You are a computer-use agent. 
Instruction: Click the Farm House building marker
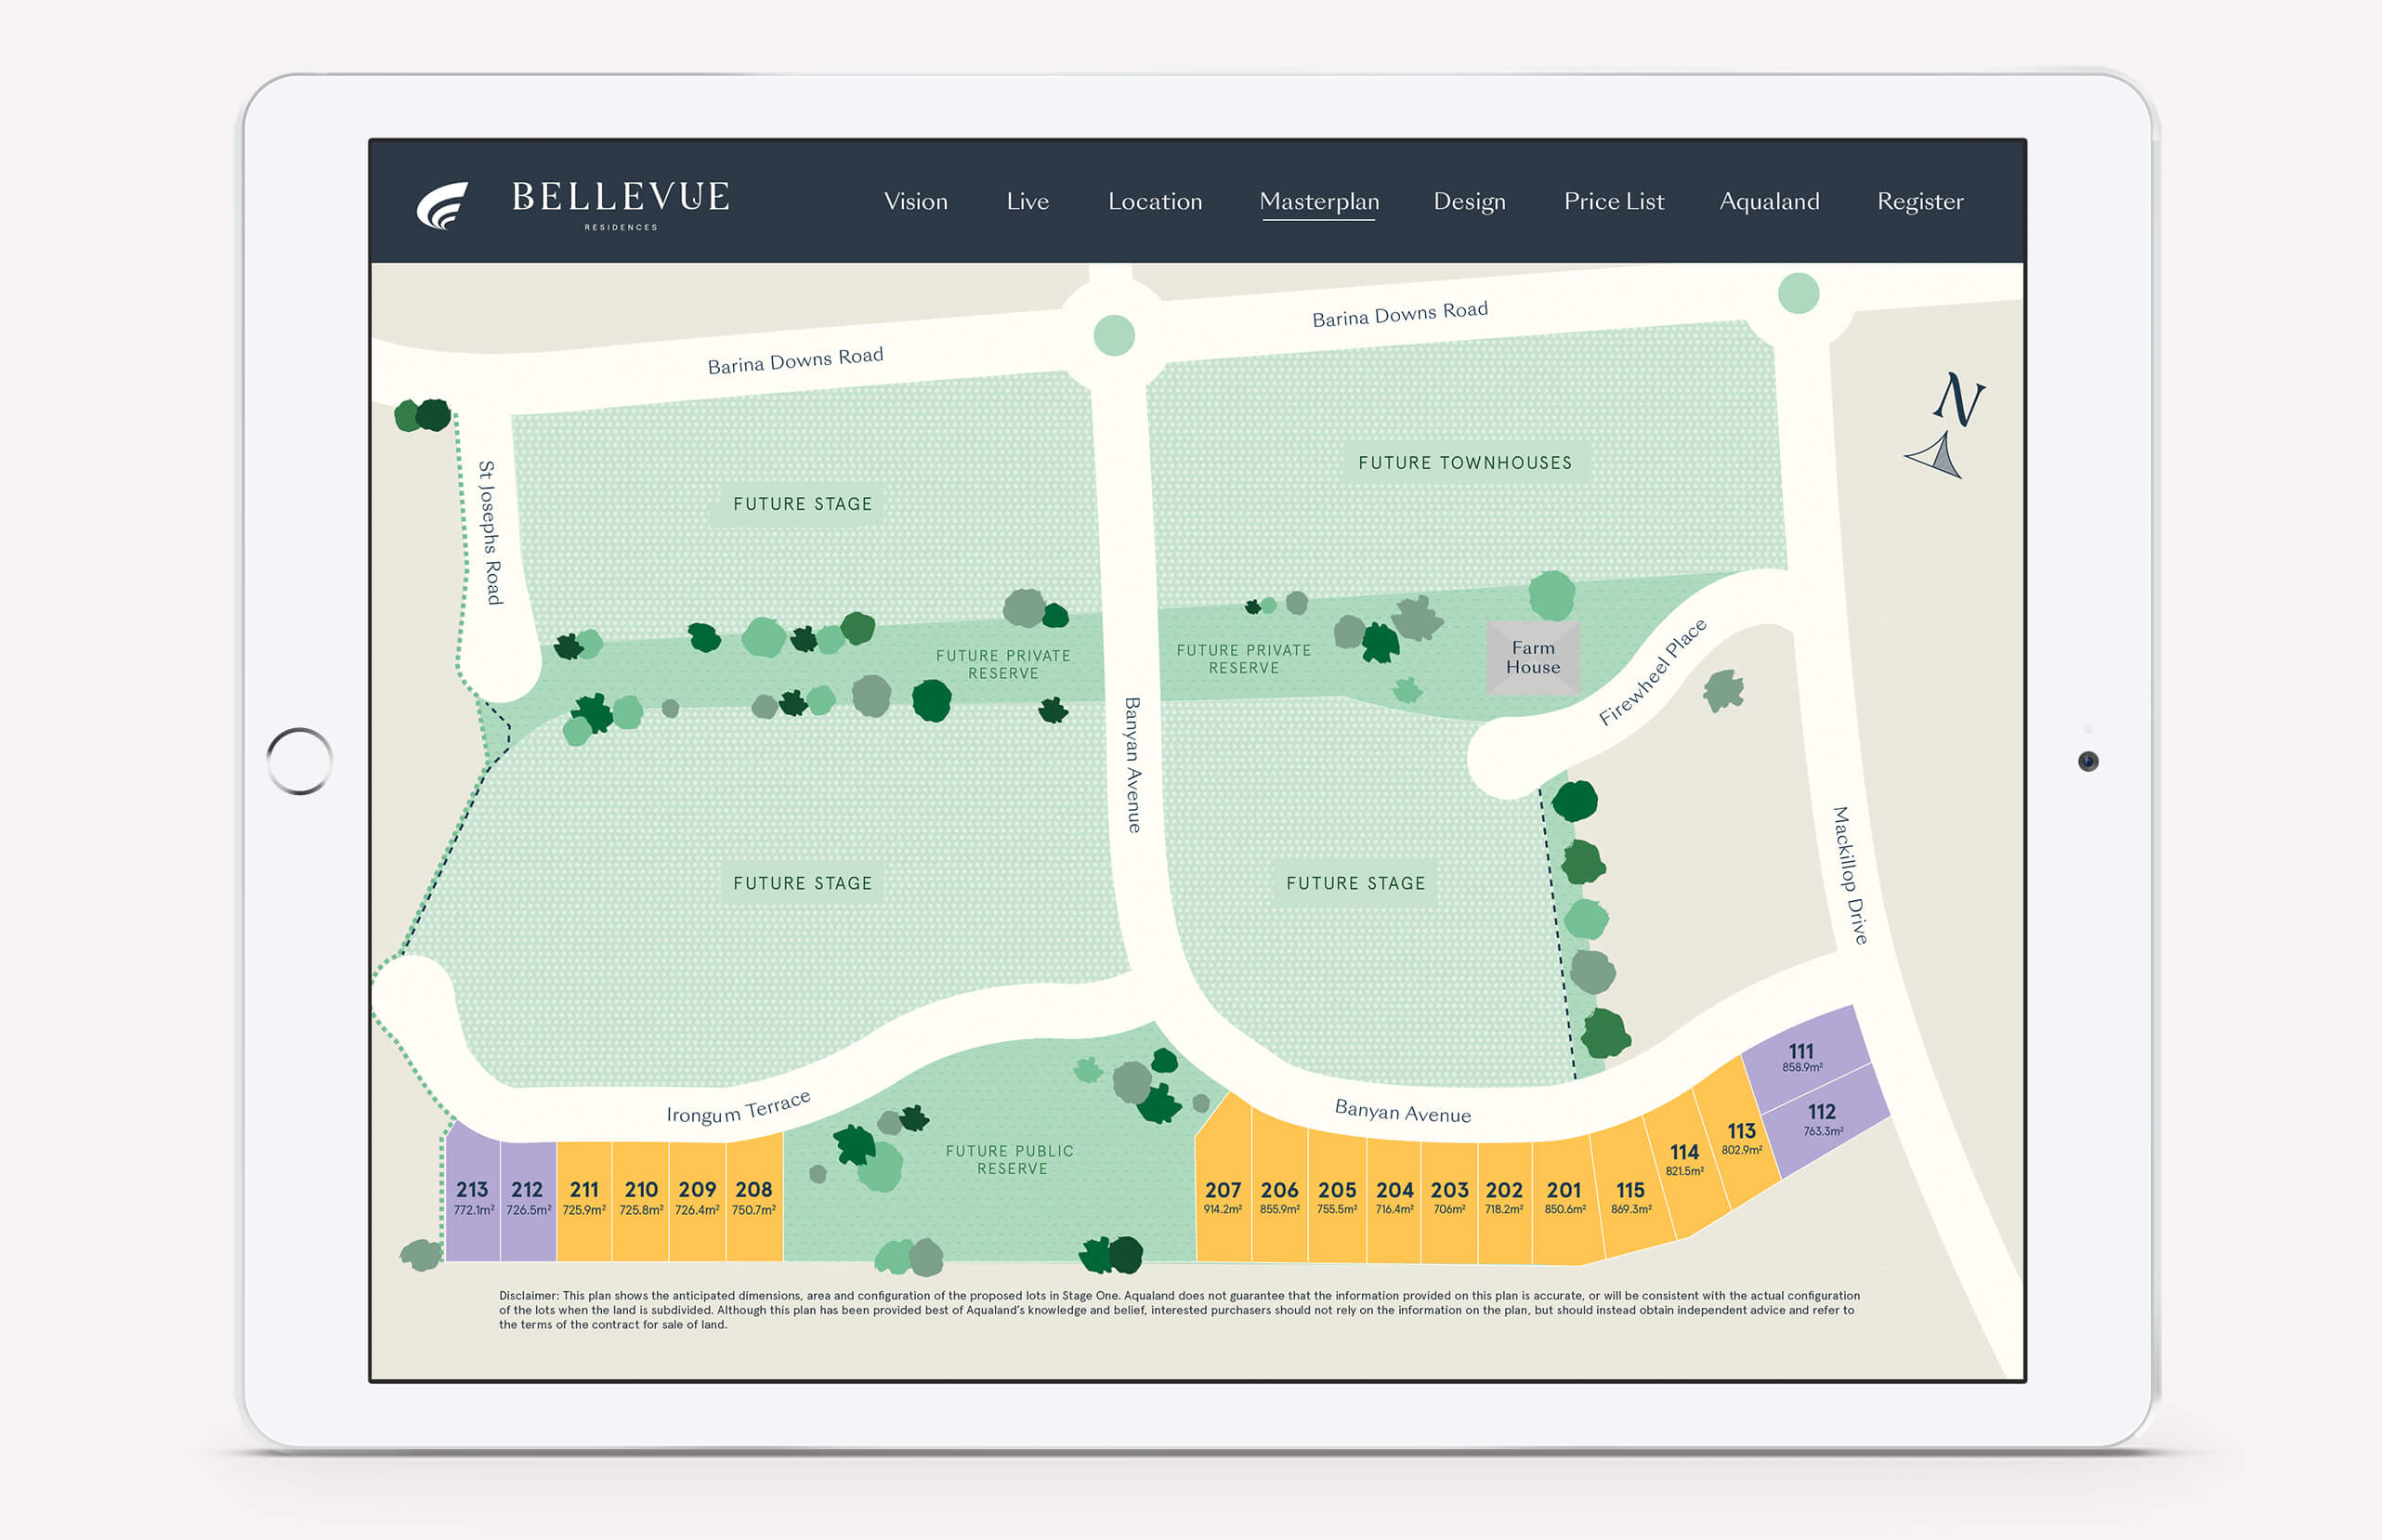(1532, 658)
